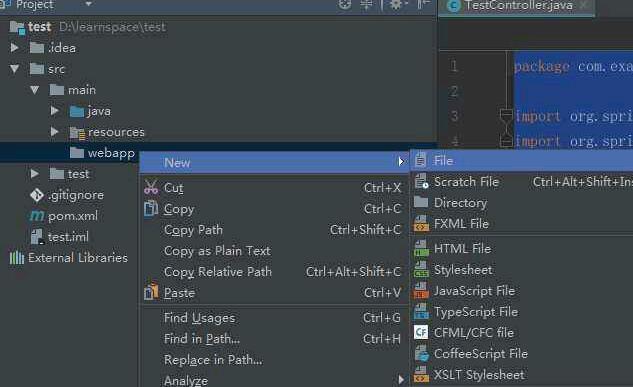
Task: Expand the resources folder arrow
Action: pos(54,132)
